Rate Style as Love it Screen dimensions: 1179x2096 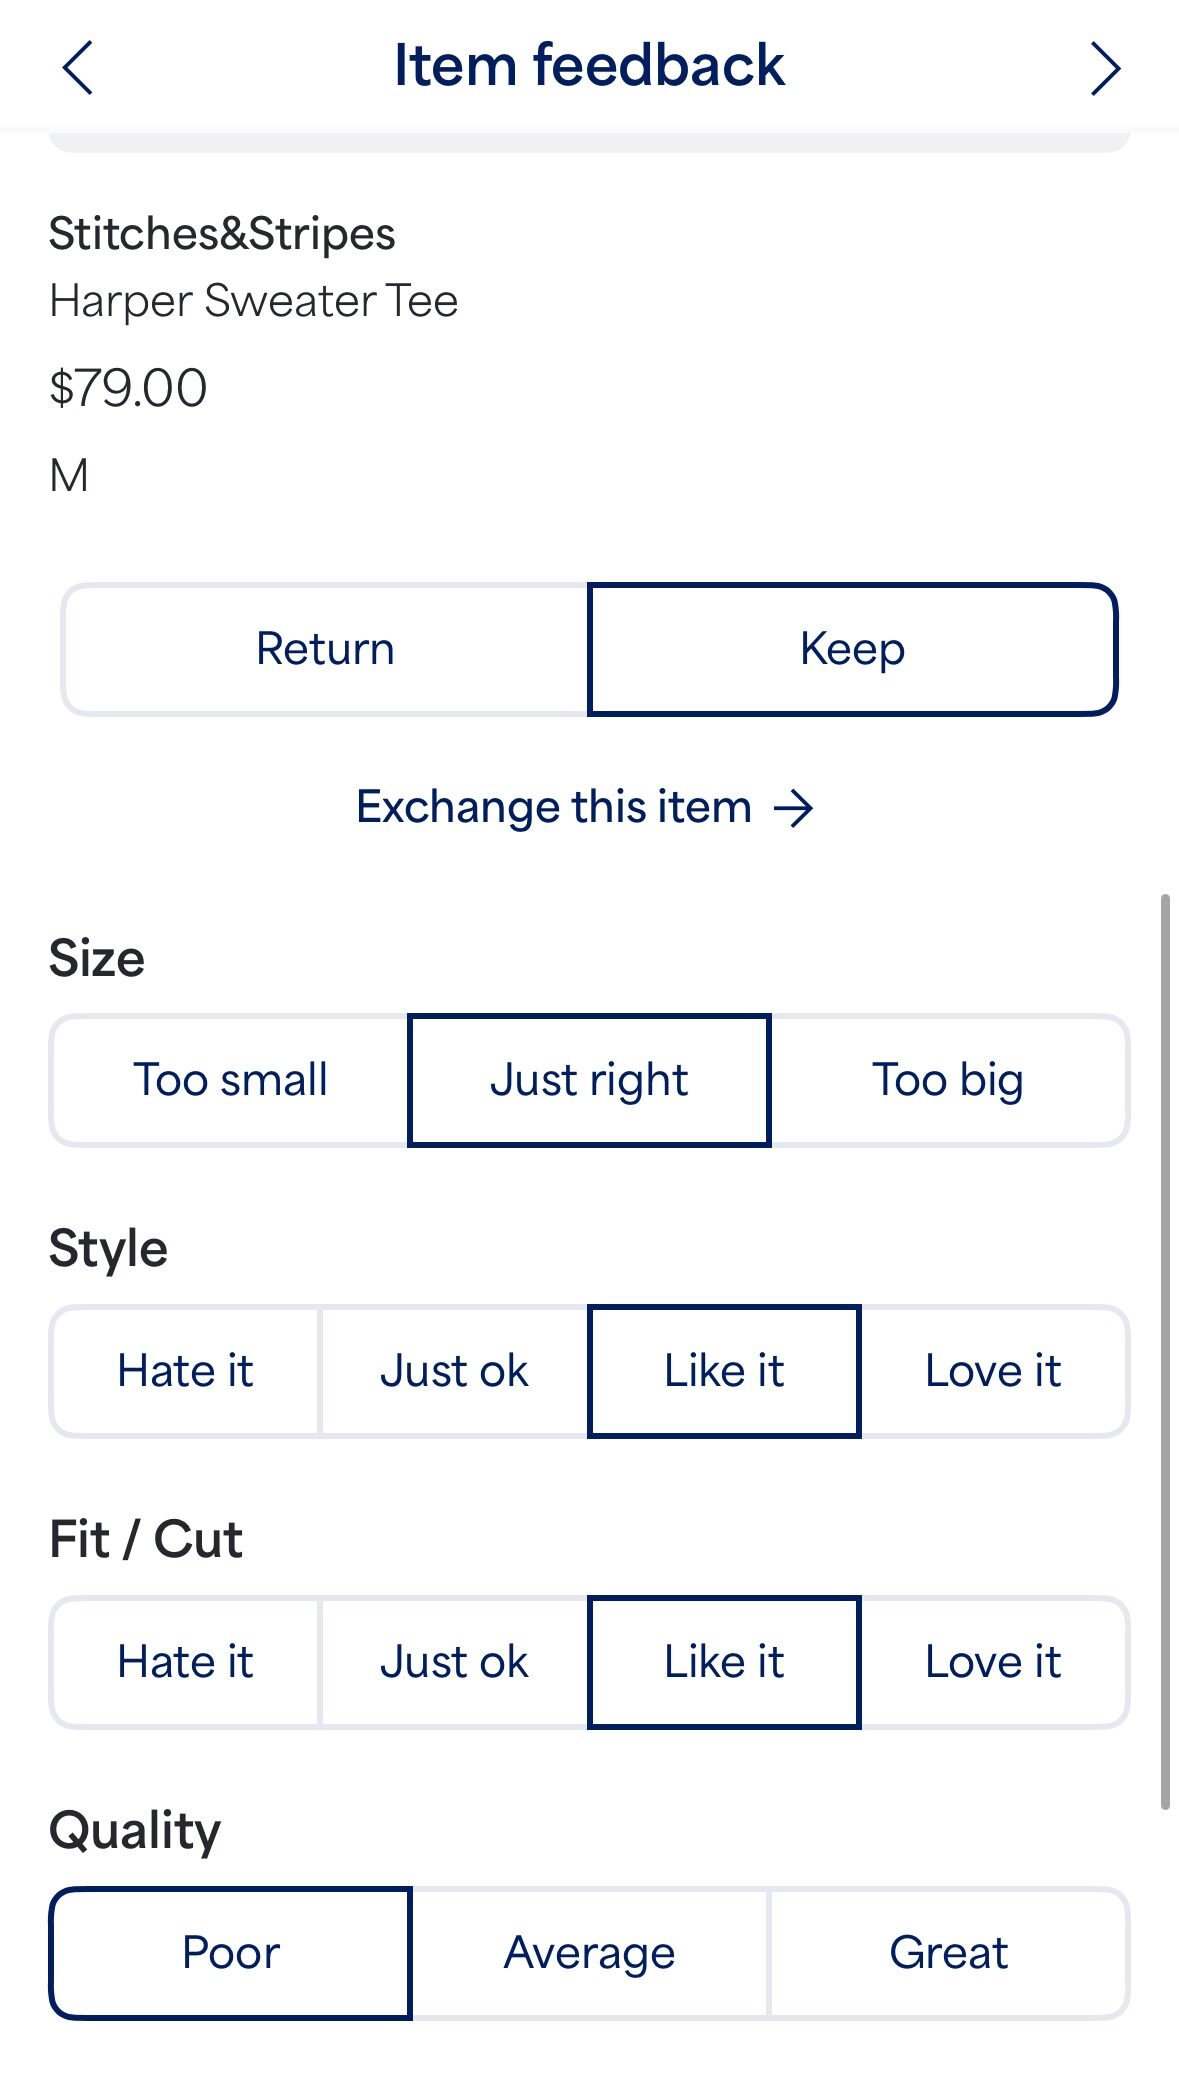point(993,1371)
